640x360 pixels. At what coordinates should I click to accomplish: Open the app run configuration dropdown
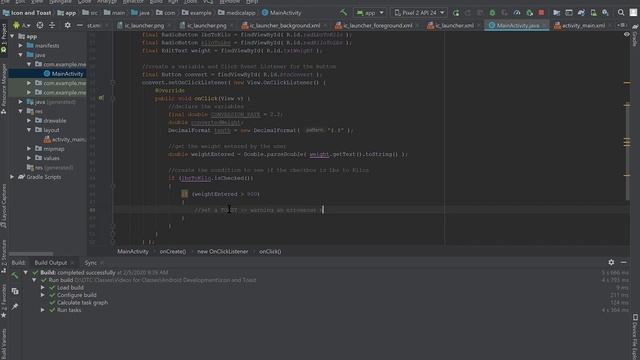(x=370, y=13)
